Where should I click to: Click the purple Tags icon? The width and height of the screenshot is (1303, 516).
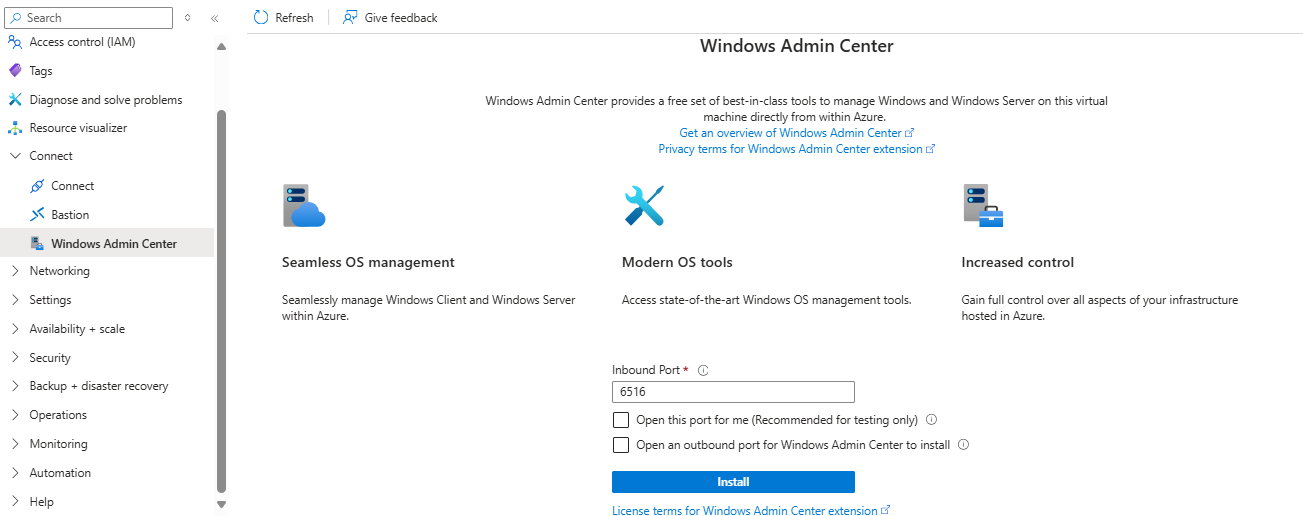(x=15, y=71)
